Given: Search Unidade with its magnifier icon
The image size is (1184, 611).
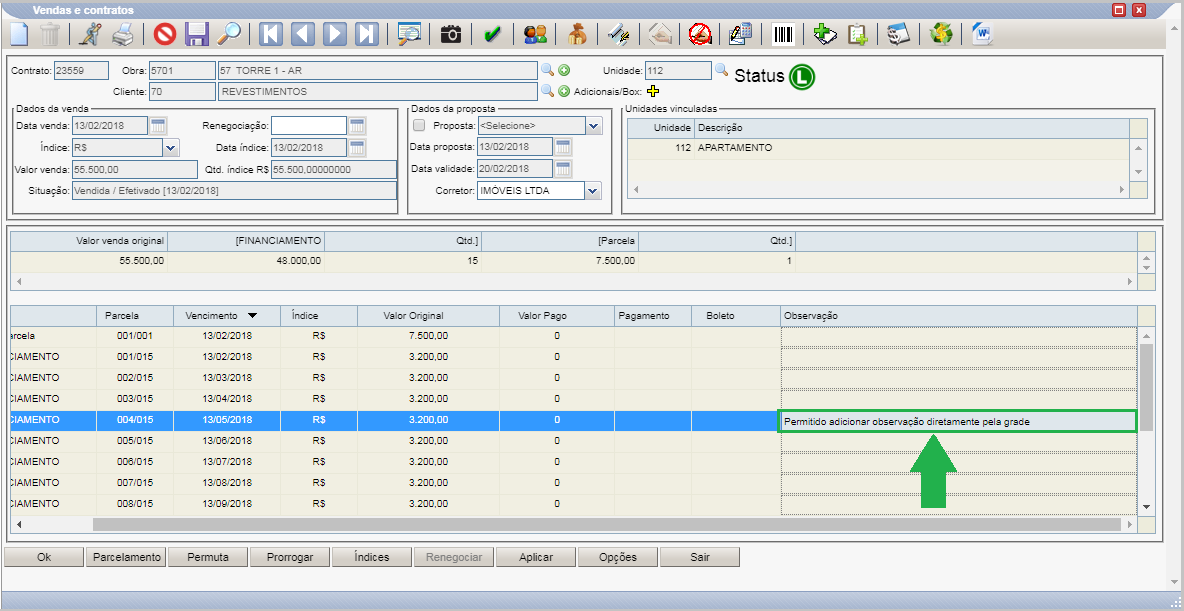Looking at the screenshot, I should [721, 70].
